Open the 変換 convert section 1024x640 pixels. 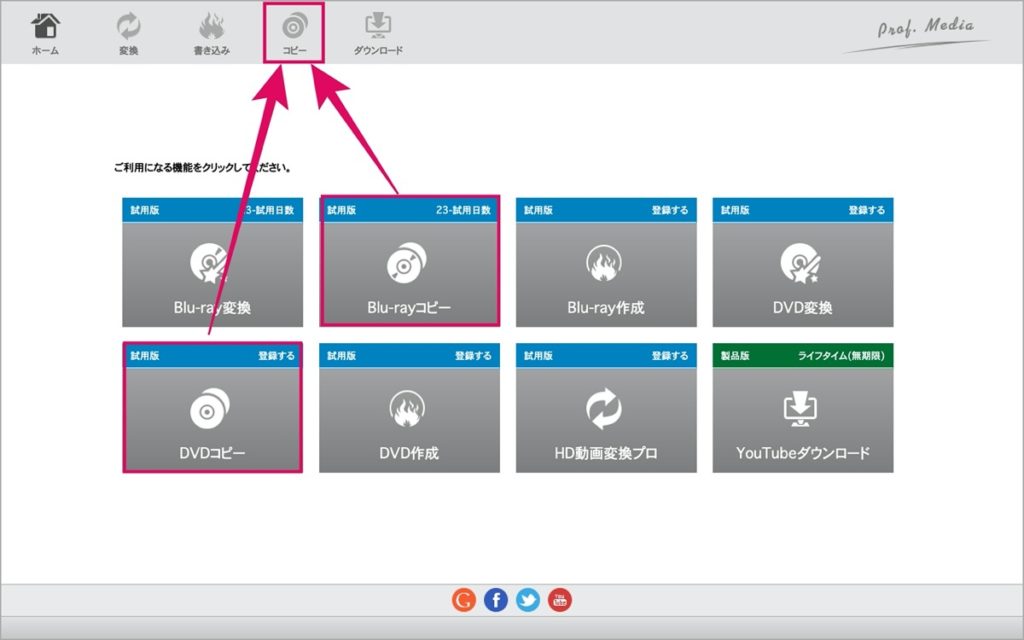pos(129,34)
